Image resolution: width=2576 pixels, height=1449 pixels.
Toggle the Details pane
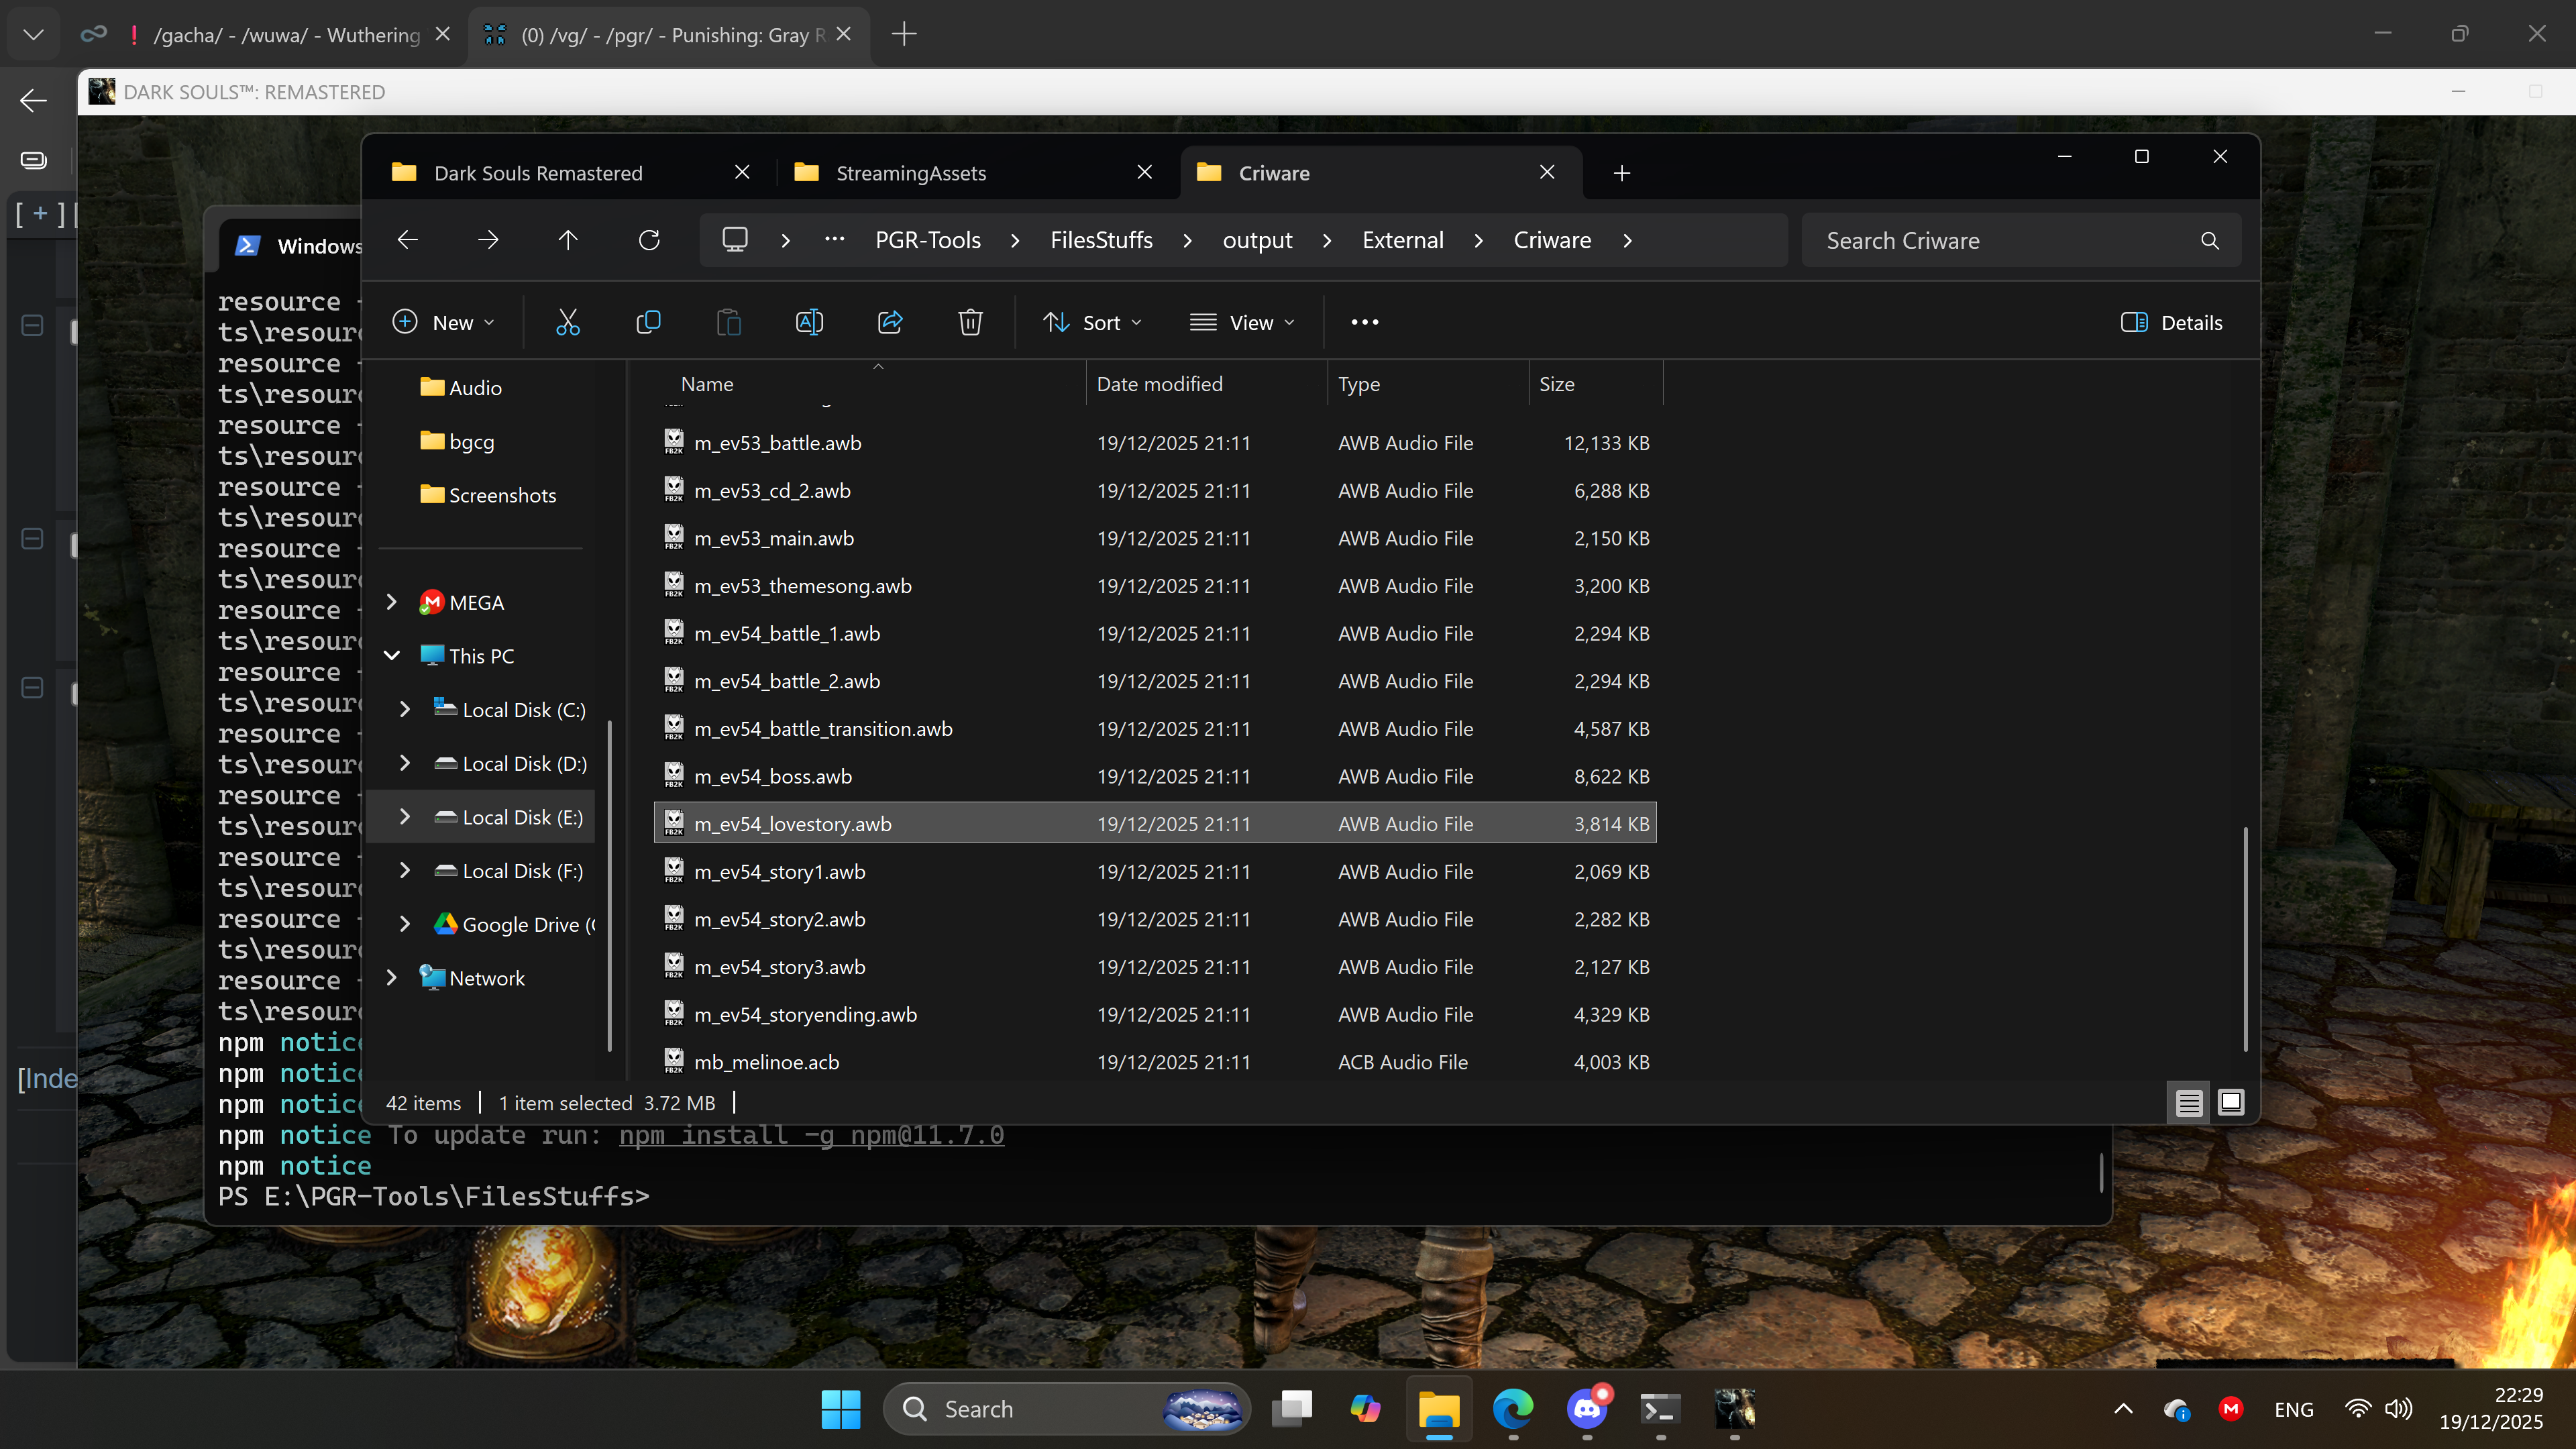2171,322
